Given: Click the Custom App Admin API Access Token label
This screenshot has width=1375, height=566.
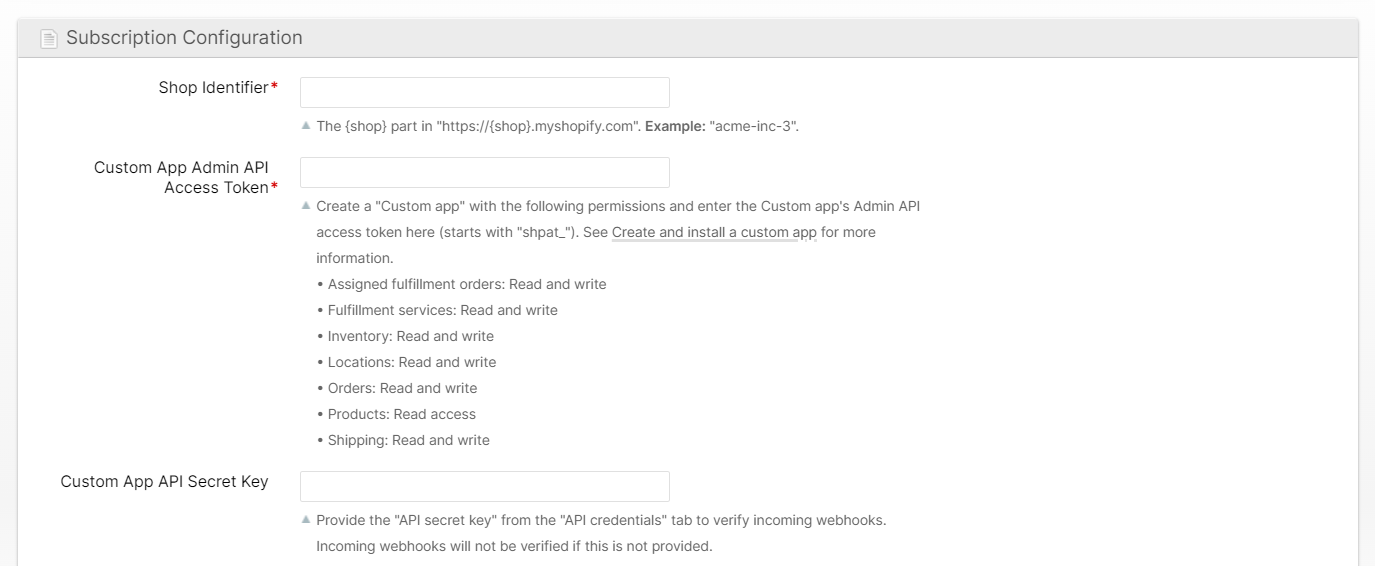Looking at the screenshot, I should 182,177.
